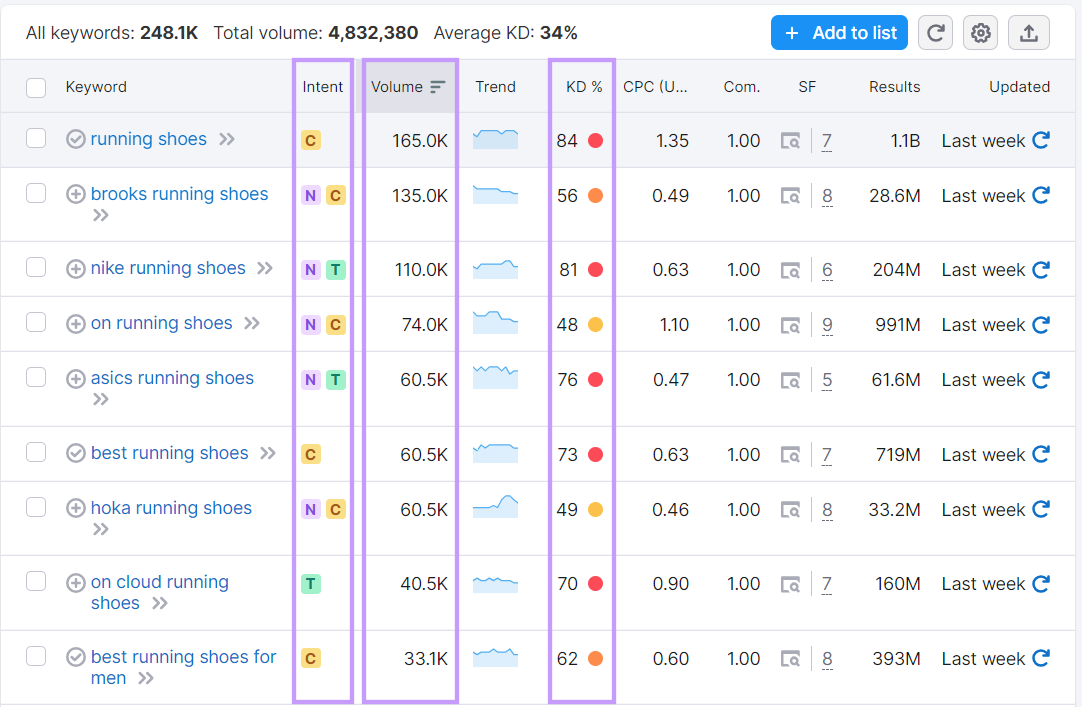The height and width of the screenshot is (707, 1082).
Task: View SERP icon for 'hoka running shoes'
Action: pyautogui.click(x=790, y=510)
